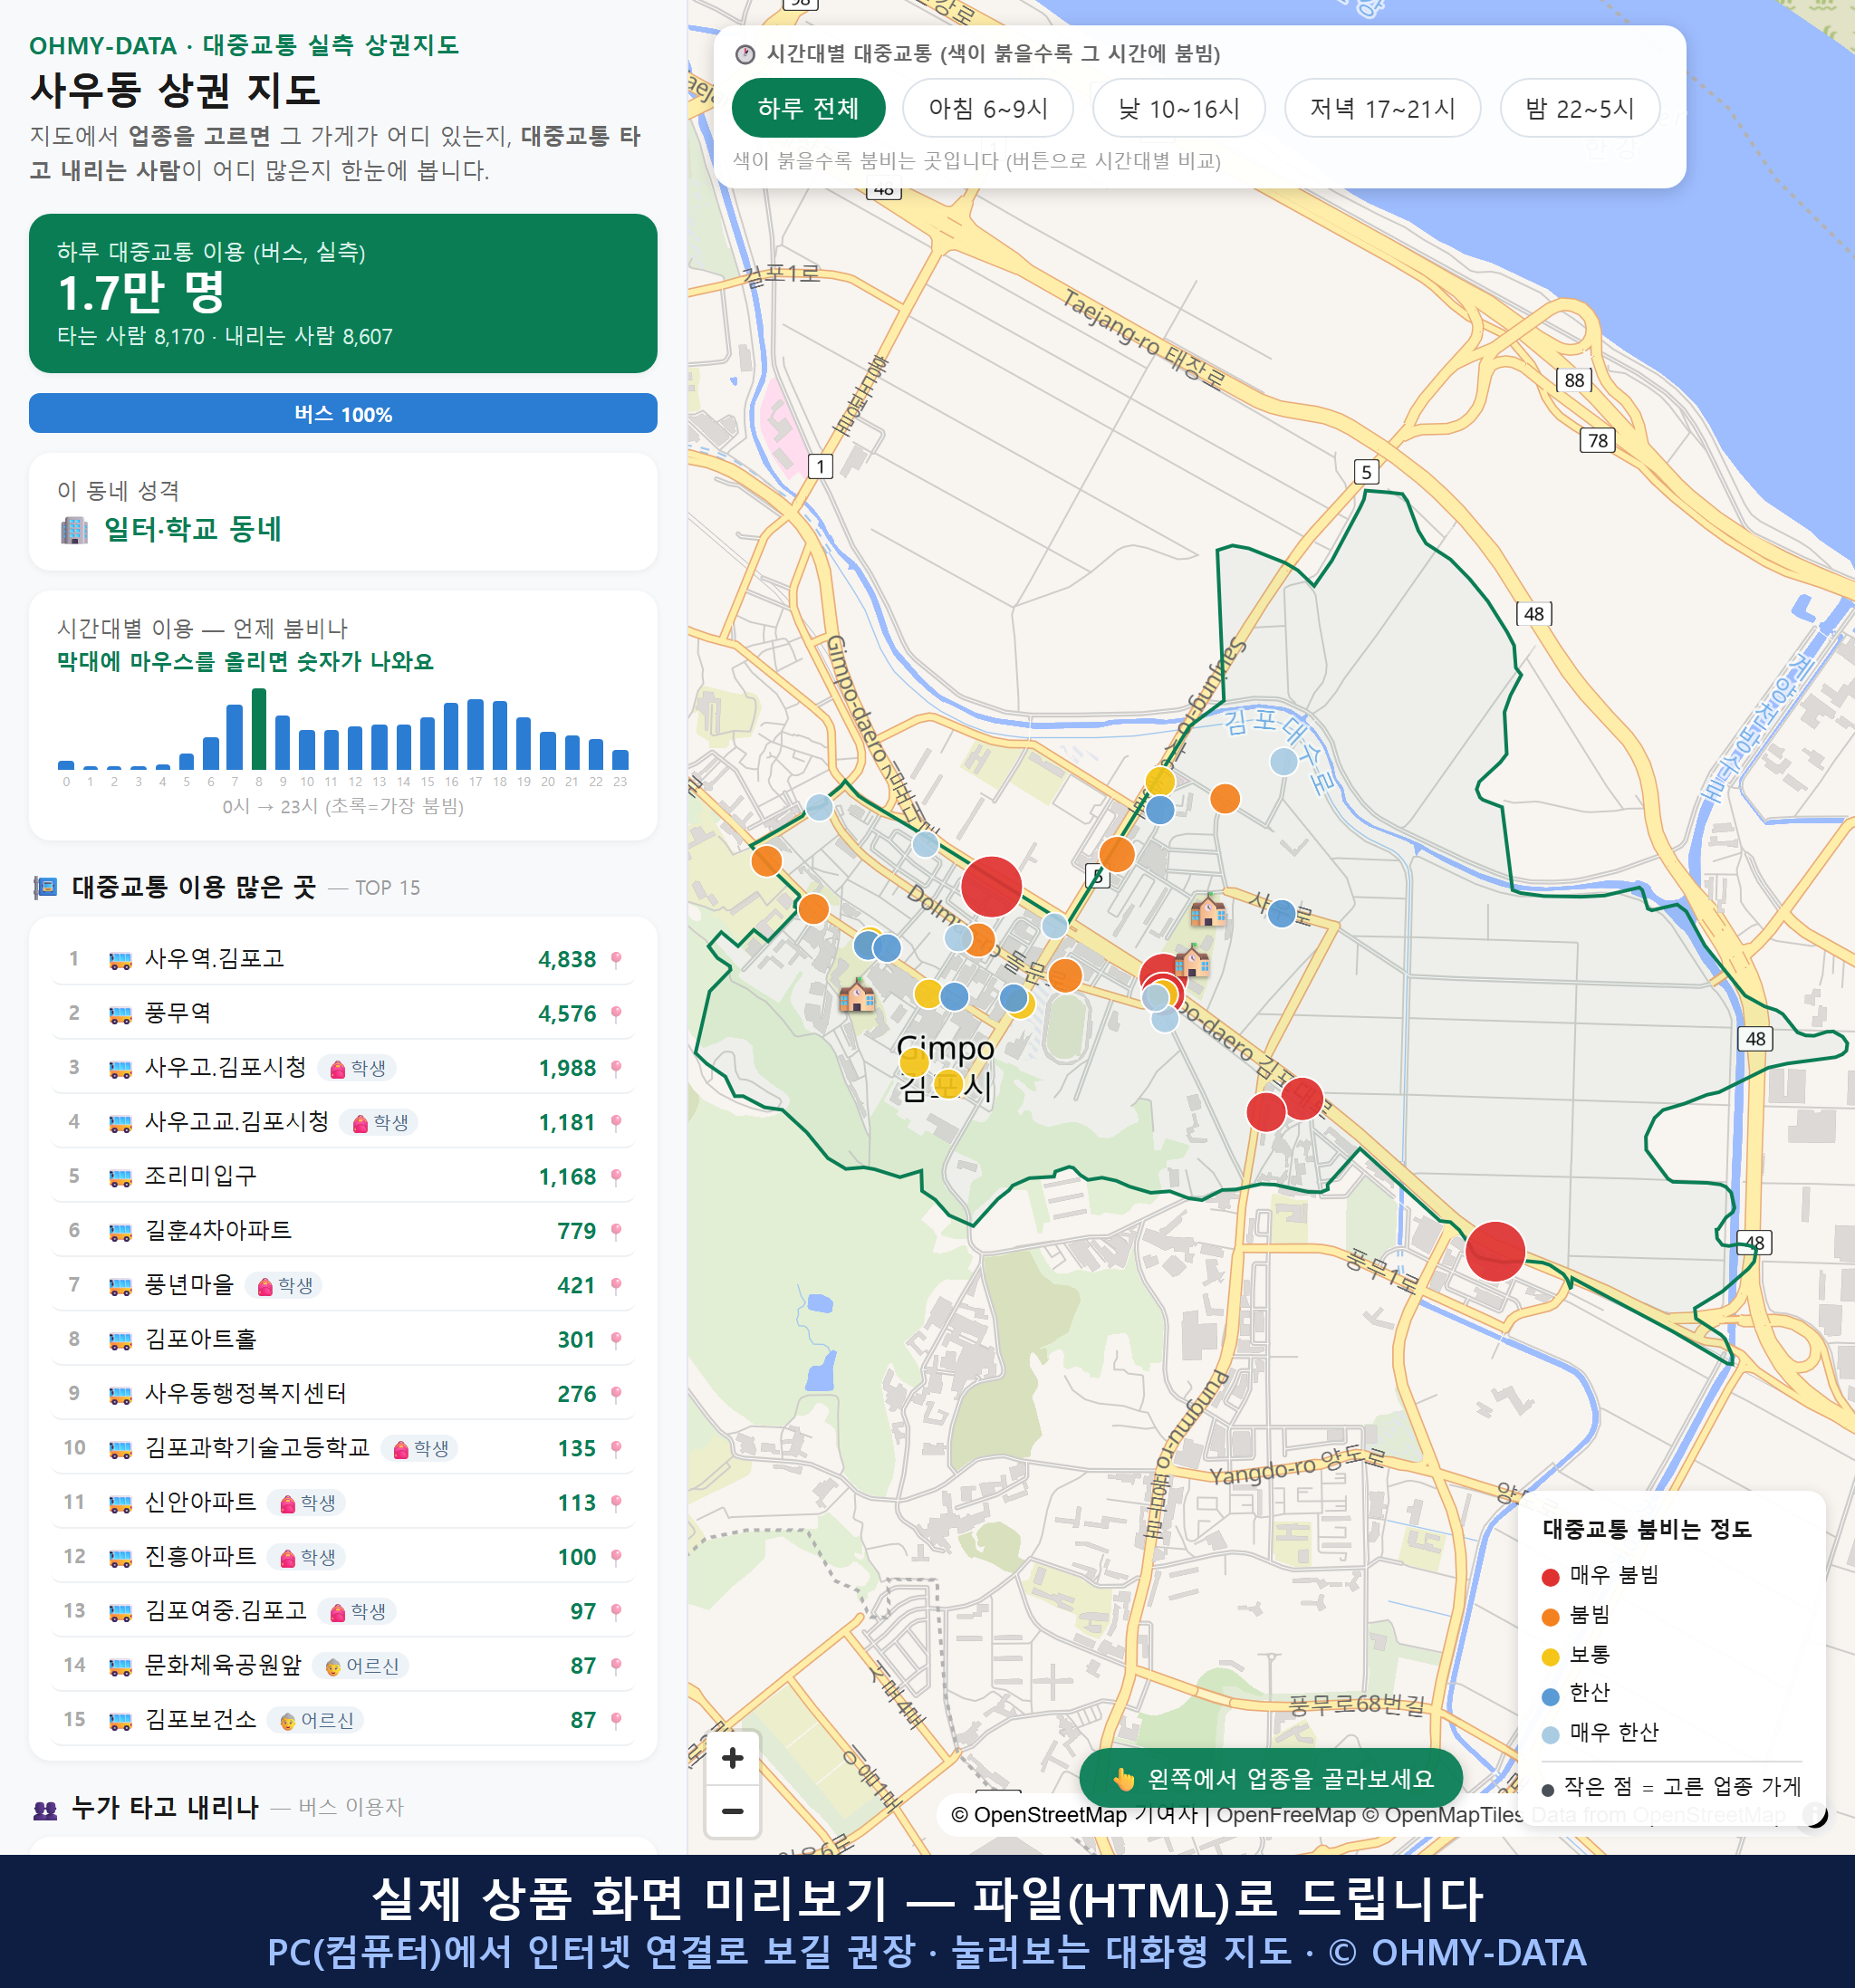
Task: Click the route 88 shield on the map
Action: pyautogui.click(x=1574, y=380)
